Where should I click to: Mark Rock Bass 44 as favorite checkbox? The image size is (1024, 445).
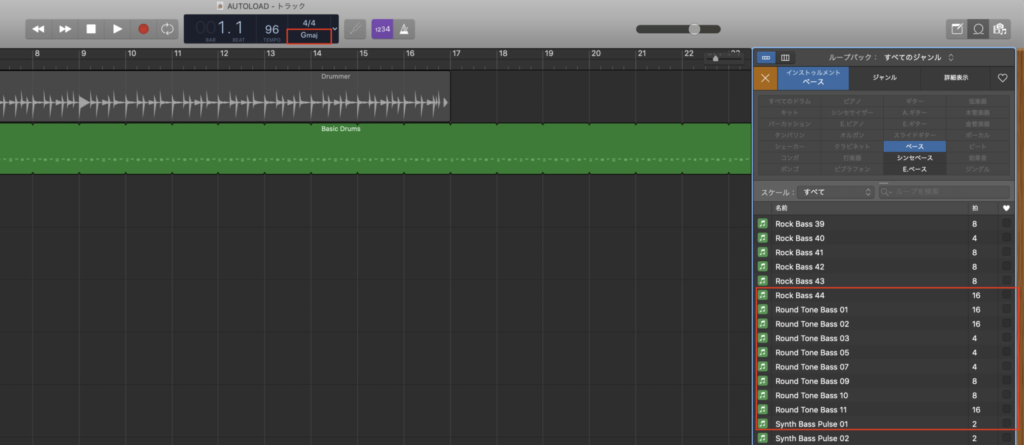coord(1006,296)
